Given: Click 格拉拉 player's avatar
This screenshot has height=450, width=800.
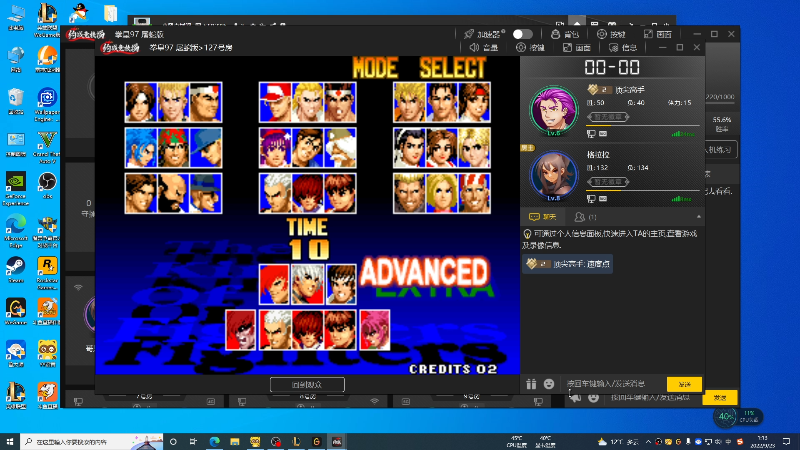Looking at the screenshot, I should (x=554, y=176).
